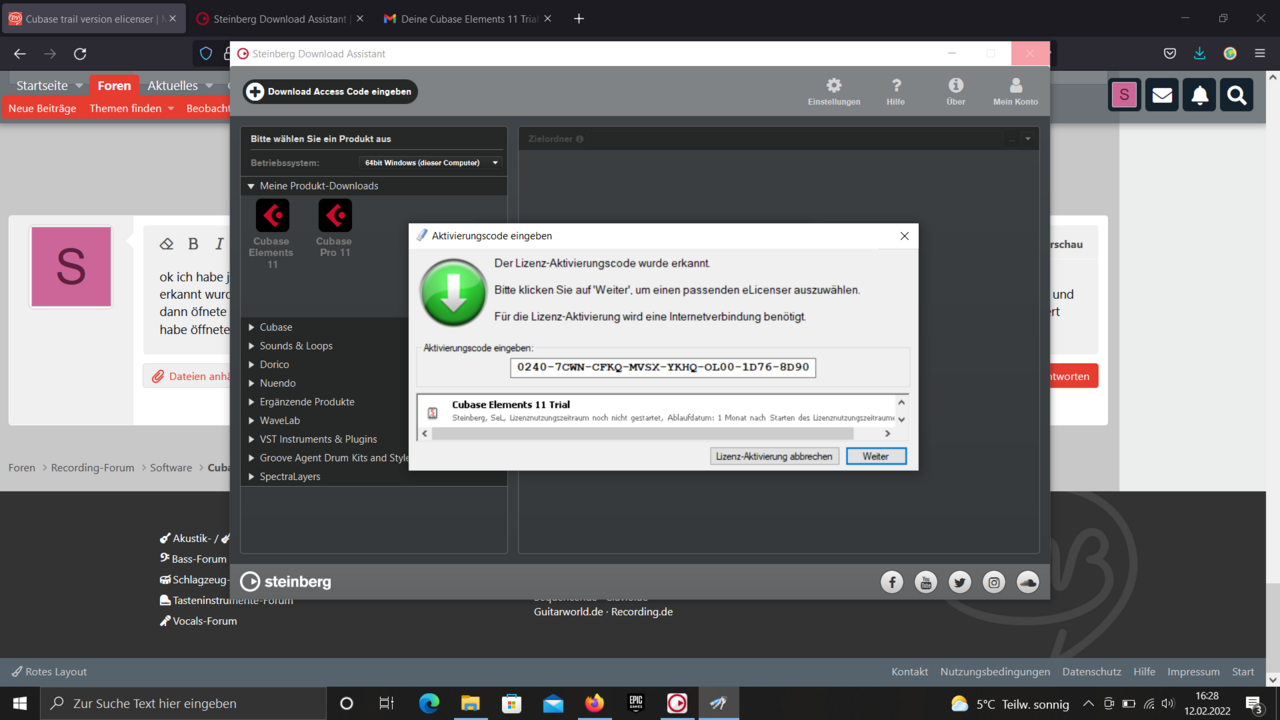Image resolution: width=1280 pixels, height=720 pixels.
Task: Close the Aktivierungscode eingeben dialog
Action: click(x=904, y=236)
